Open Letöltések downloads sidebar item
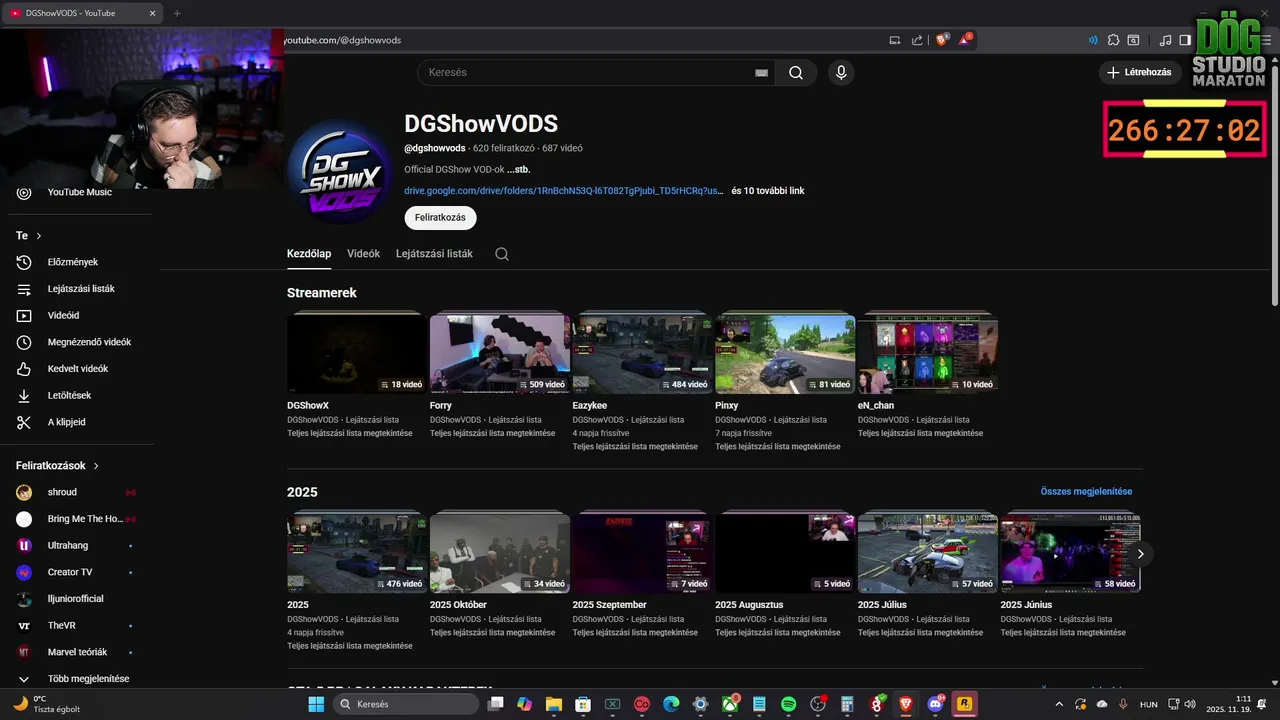This screenshot has height=720, width=1280. (x=69, y=395)
